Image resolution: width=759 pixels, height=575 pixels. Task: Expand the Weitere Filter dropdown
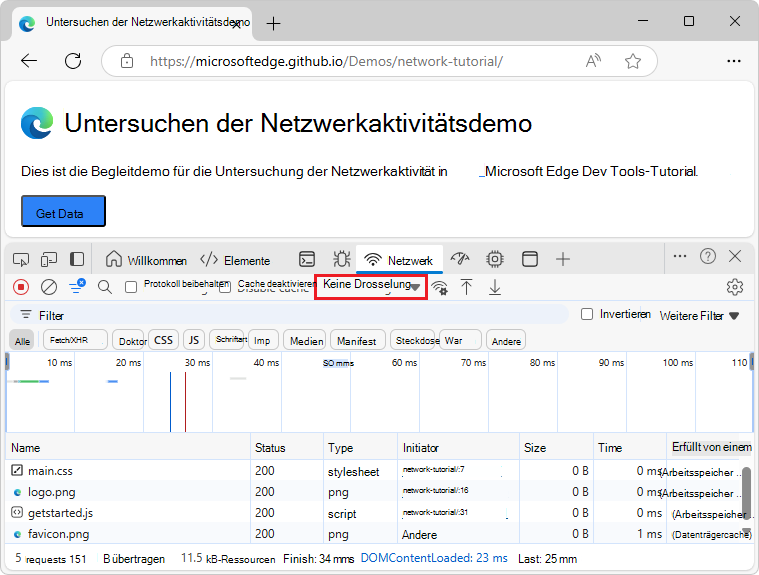click(x=699, y=316)
